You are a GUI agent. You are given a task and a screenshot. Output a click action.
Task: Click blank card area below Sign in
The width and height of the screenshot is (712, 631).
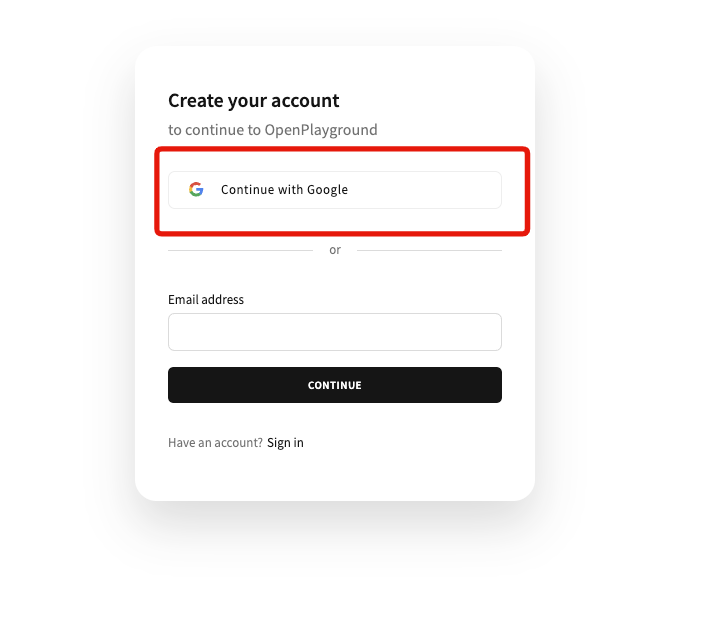point(335,474)
